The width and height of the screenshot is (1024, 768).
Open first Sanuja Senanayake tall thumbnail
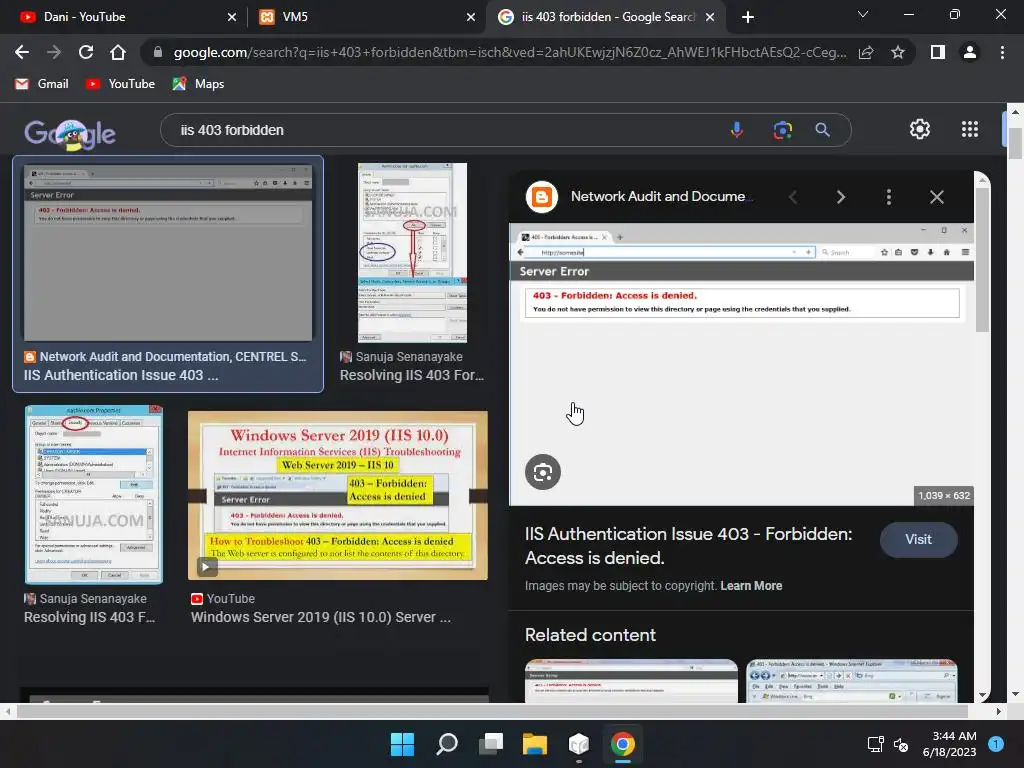point(412,253)
